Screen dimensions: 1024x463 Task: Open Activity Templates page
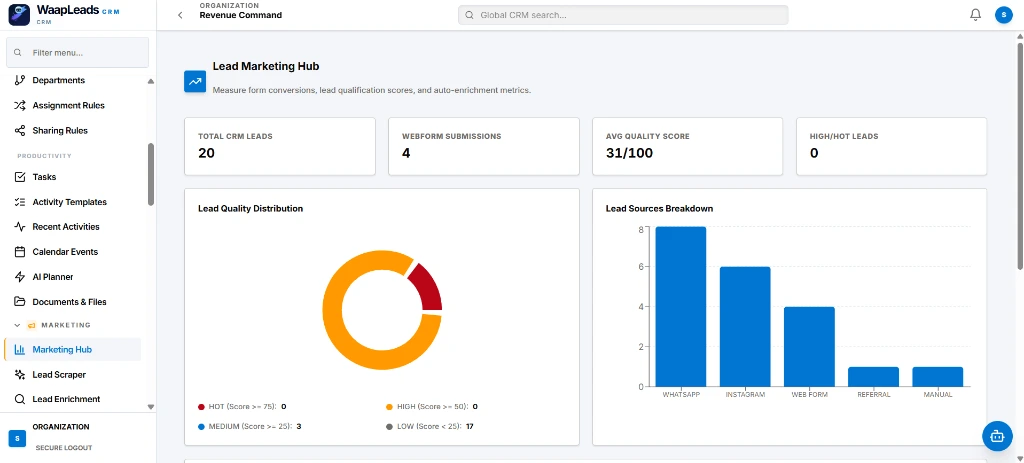pos(72,202)
